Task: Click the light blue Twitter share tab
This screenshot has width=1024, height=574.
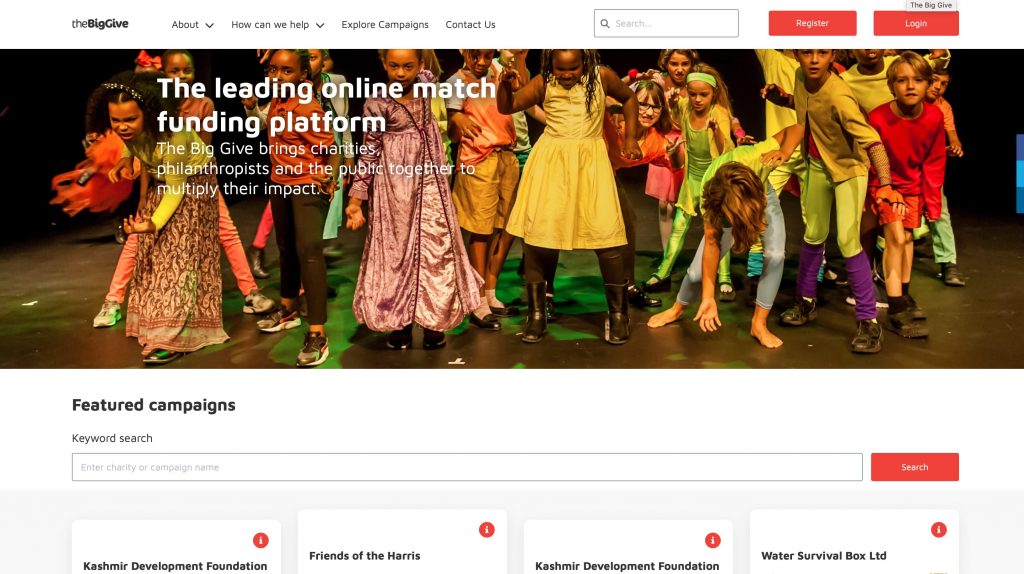Action: click(x=1019, y=173)
